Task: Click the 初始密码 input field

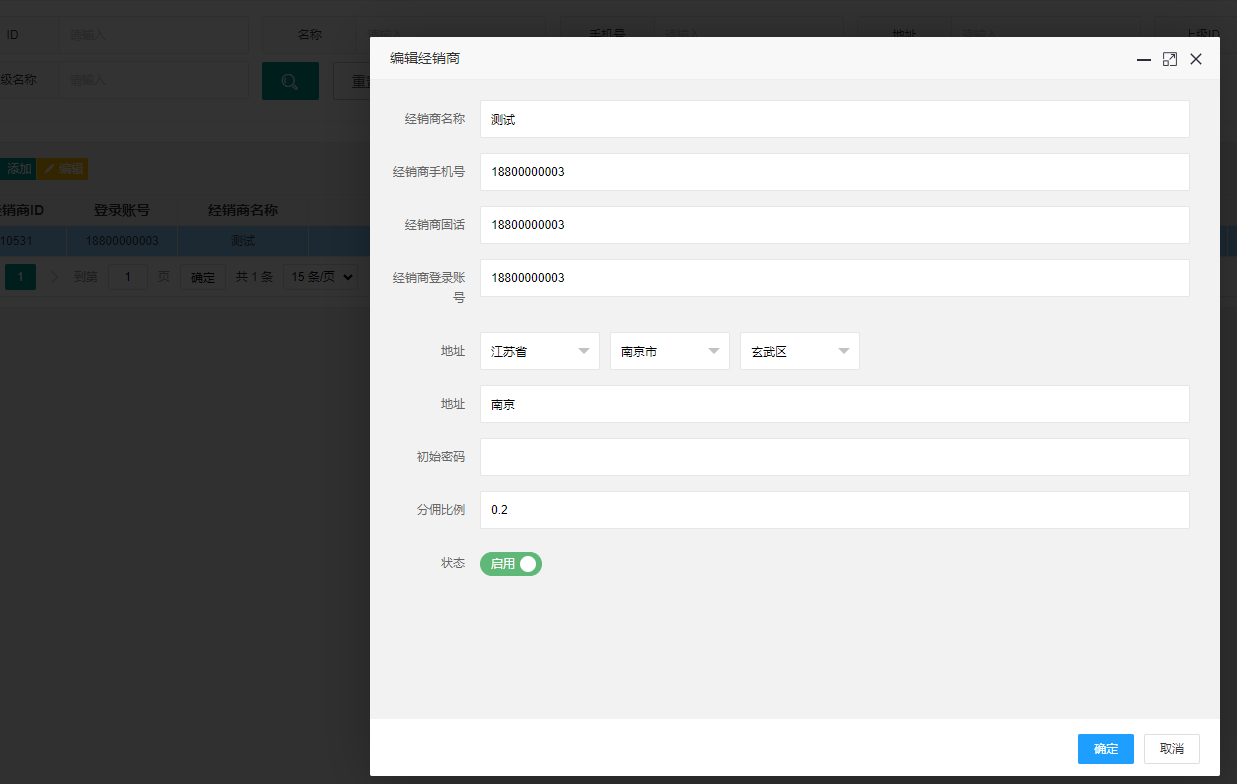Action: pyautogui.click(x=835, y=457)
